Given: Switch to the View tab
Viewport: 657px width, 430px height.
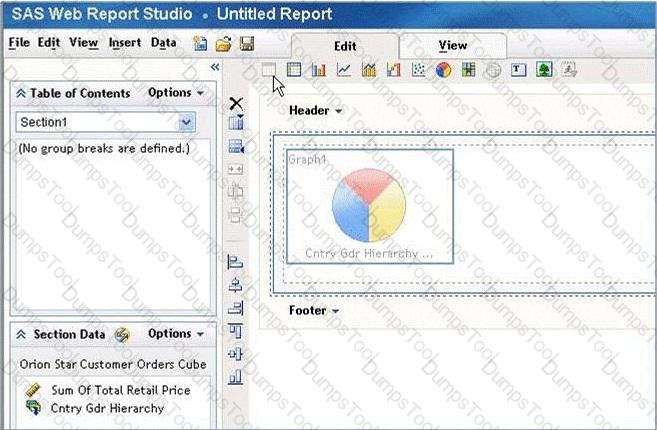Looking at the screenshot, I should tap(453, 46).
